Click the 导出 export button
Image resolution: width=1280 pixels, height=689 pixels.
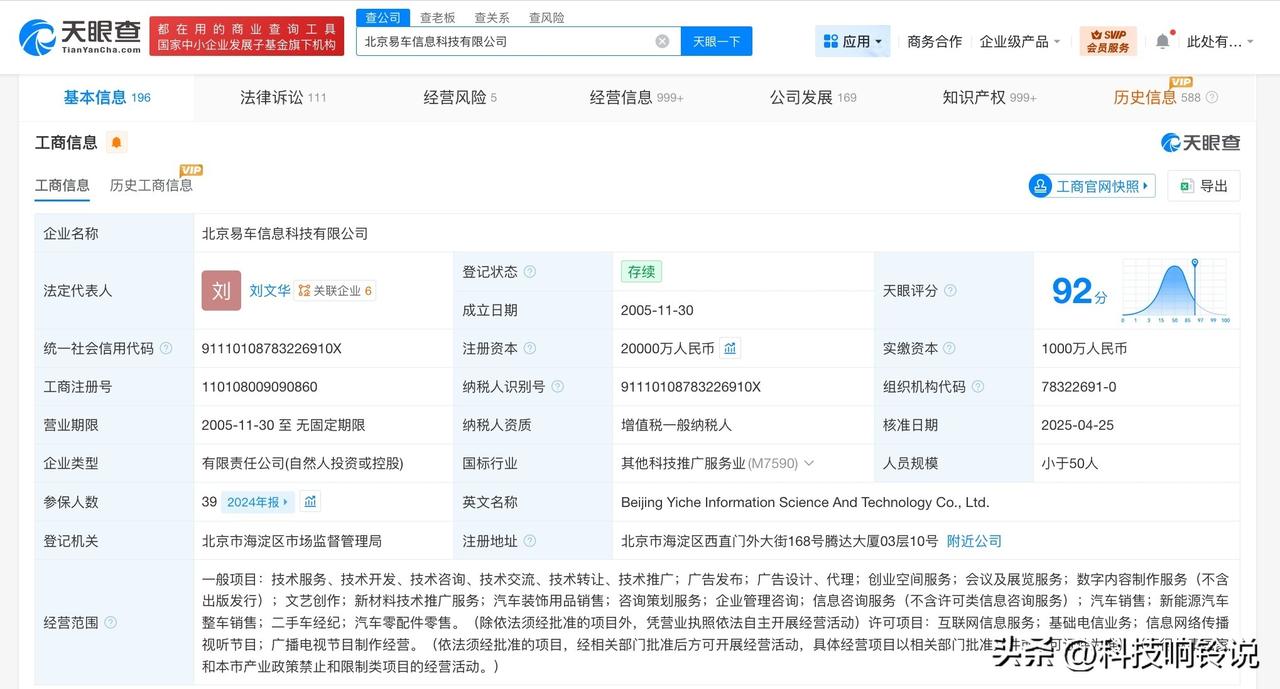point(1204,186)
